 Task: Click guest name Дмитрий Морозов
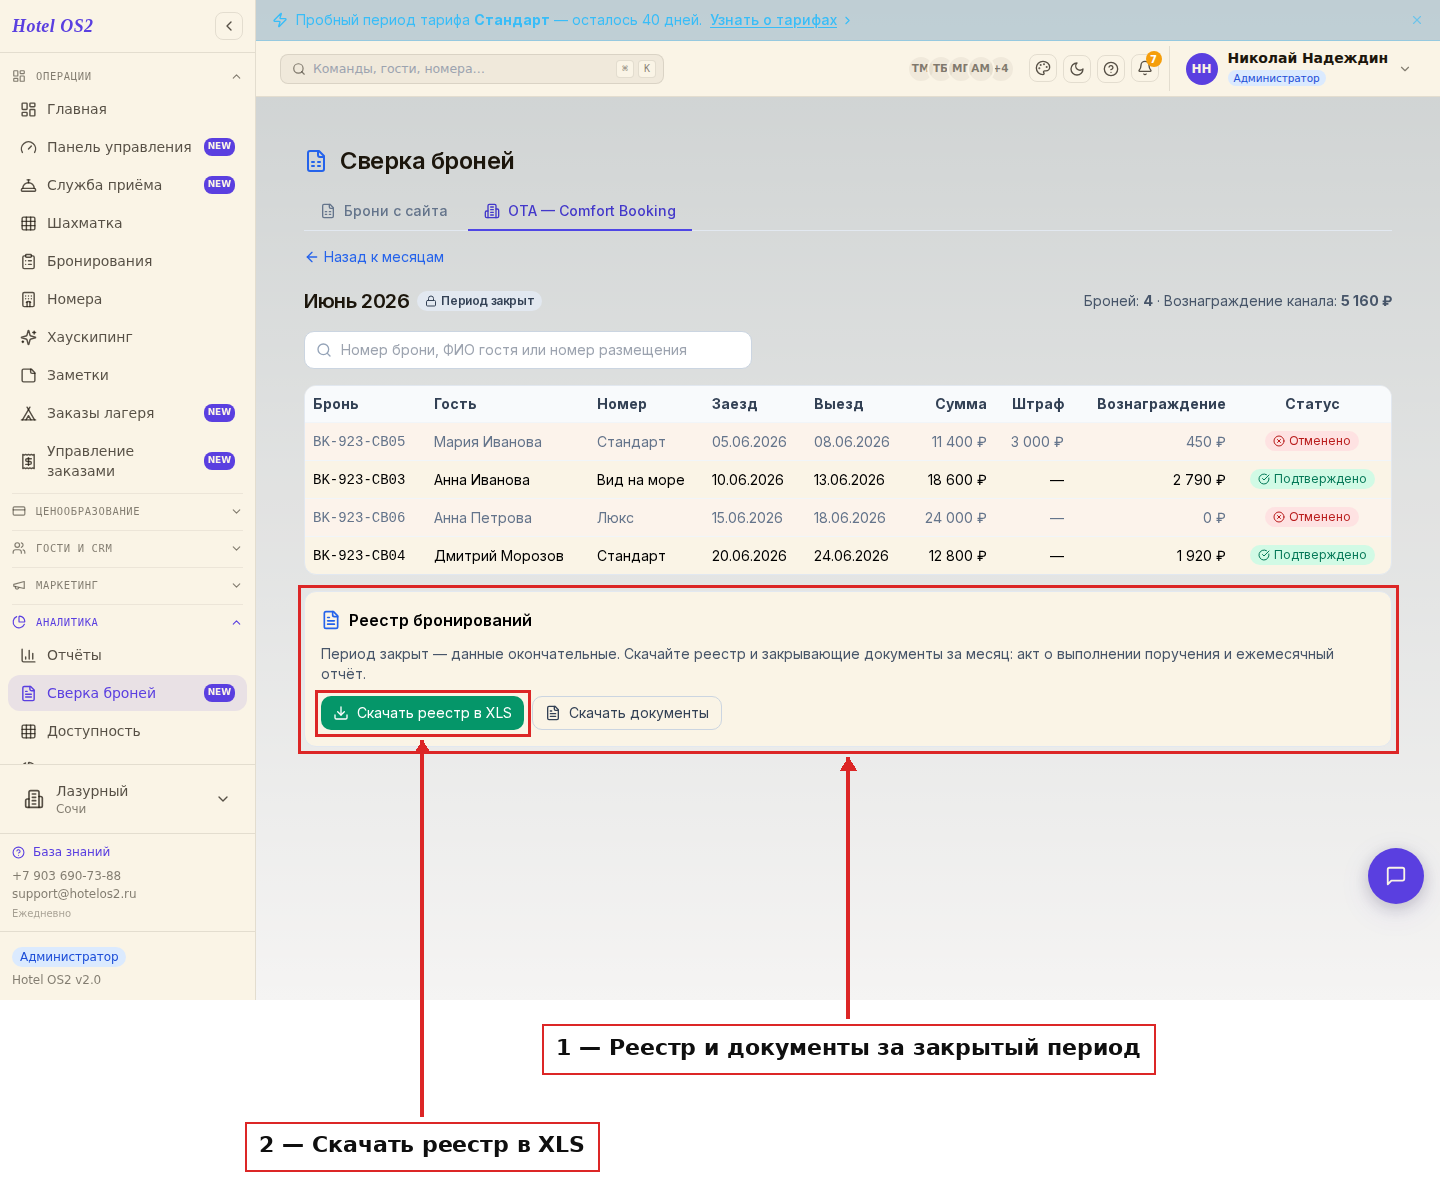click(499, 556)
